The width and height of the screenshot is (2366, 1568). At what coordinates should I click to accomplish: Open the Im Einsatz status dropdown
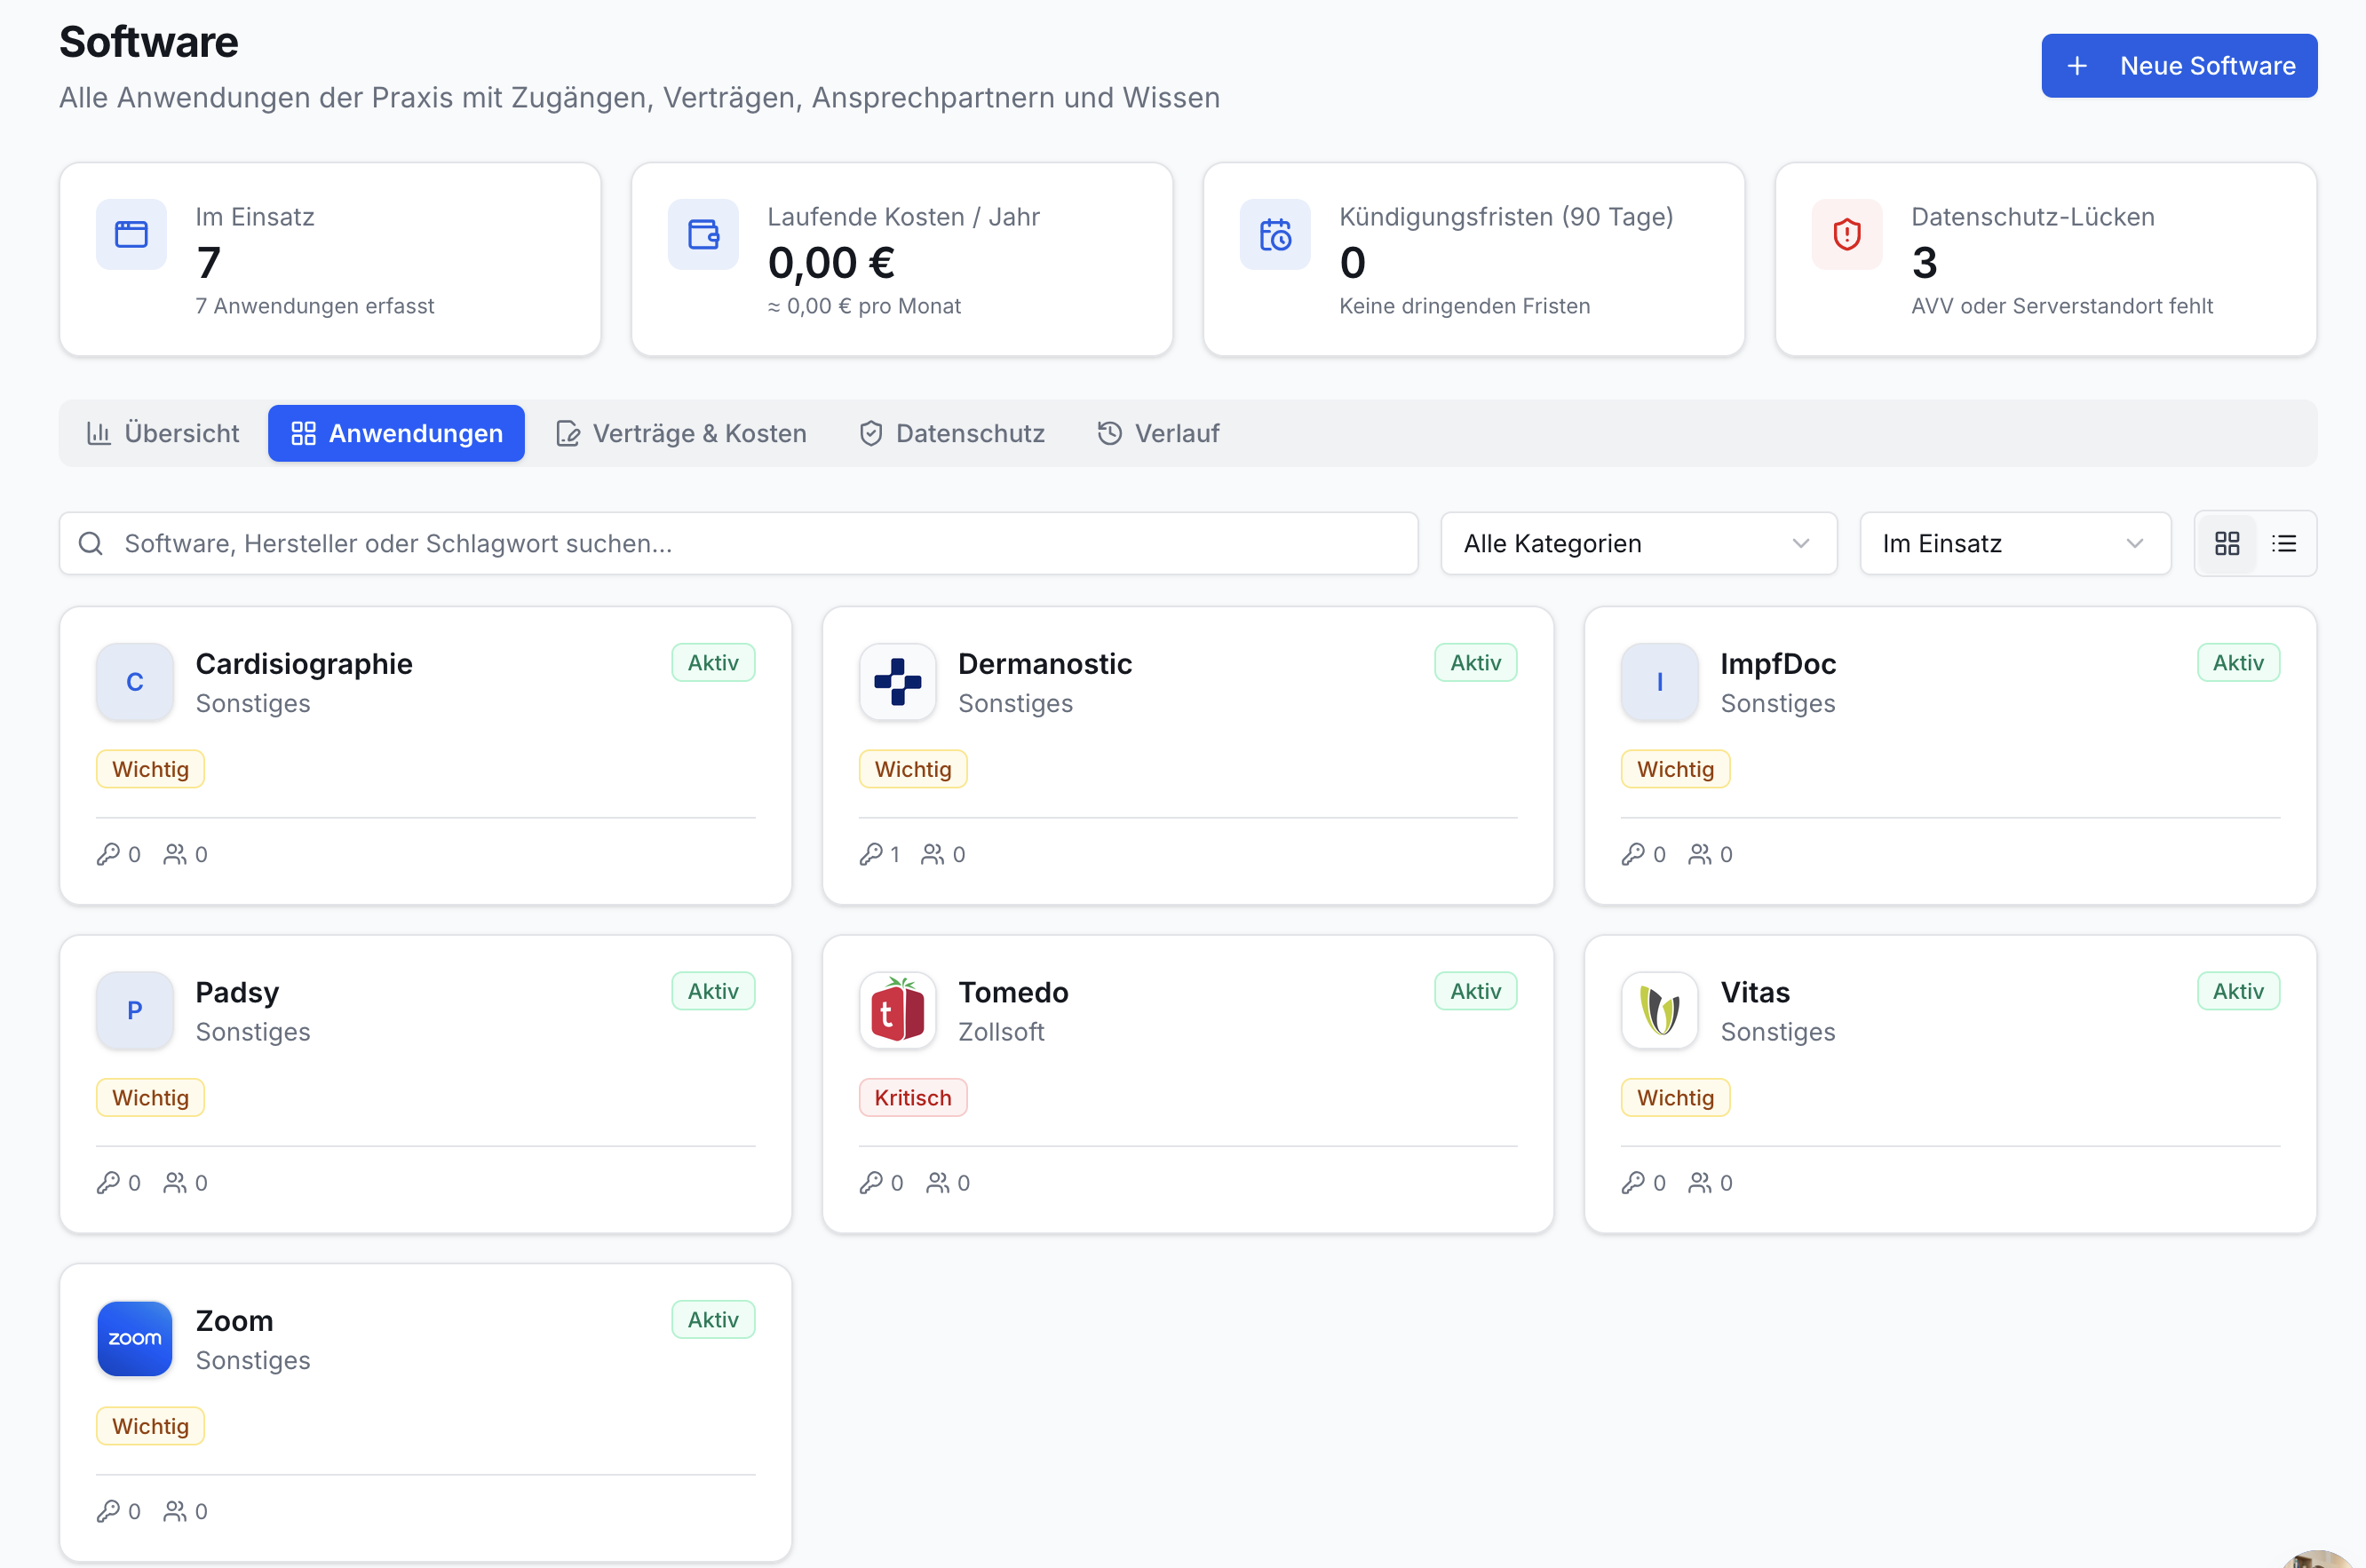2014,543
